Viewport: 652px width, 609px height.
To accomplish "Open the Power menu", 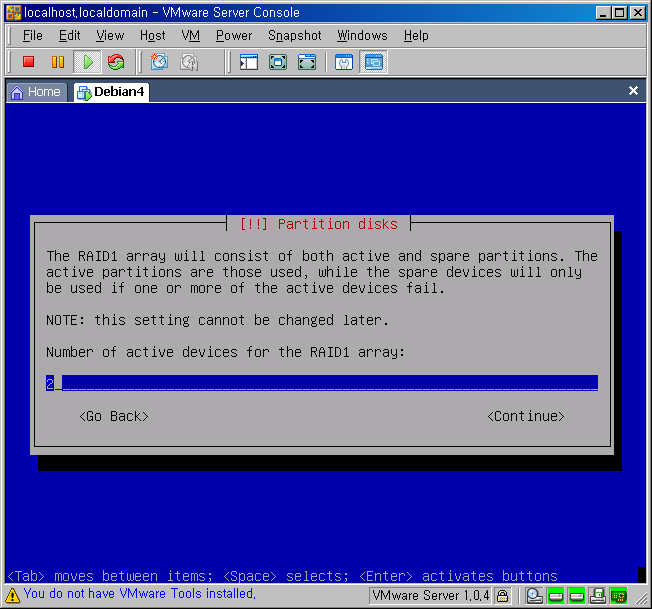I will coord(234,35).
